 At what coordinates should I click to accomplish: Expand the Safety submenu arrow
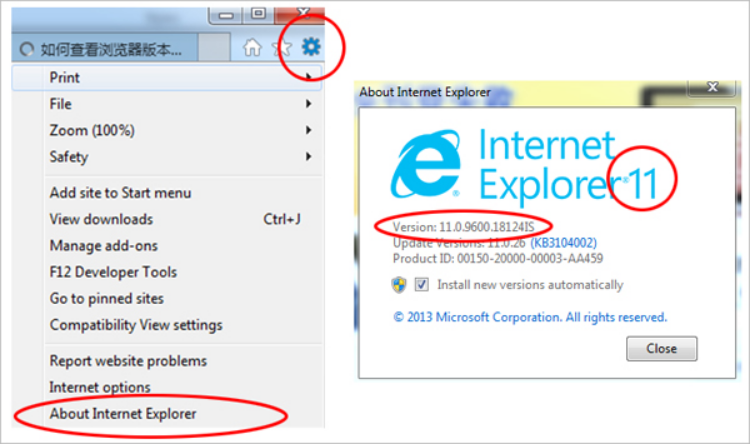pyautogui.click(x=309, y=156)
